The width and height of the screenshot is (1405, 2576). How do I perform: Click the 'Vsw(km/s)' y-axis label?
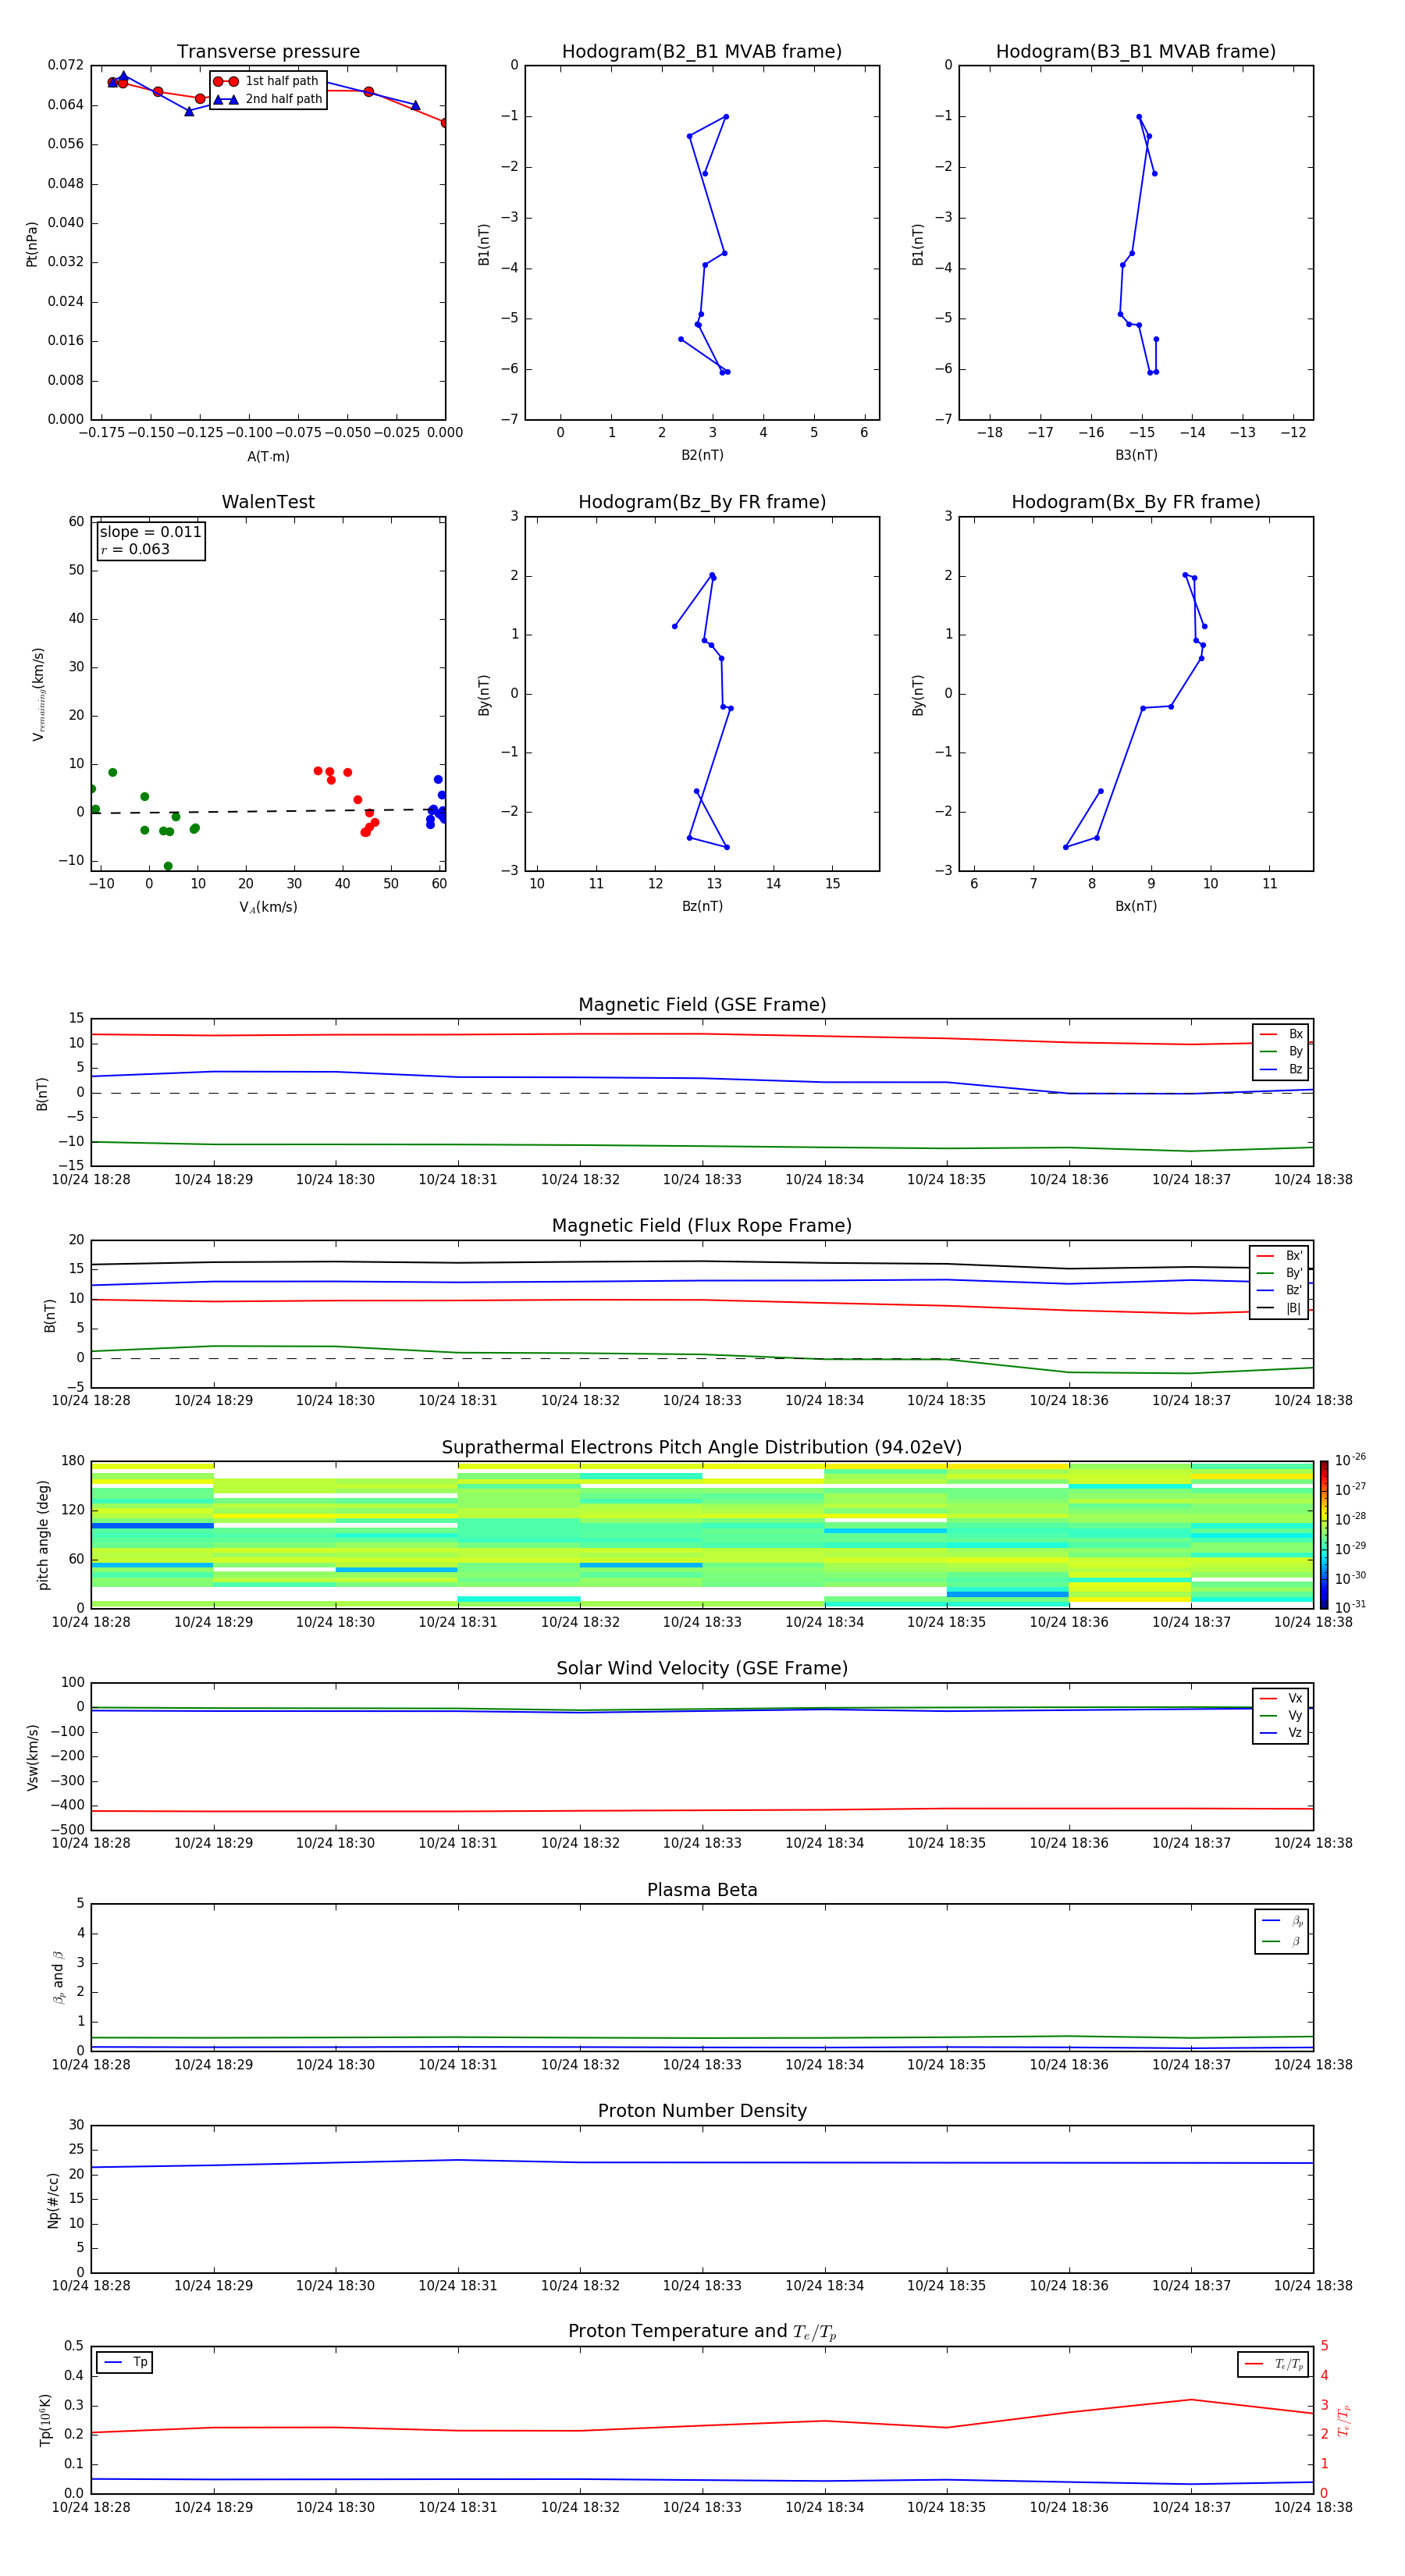33,1757
